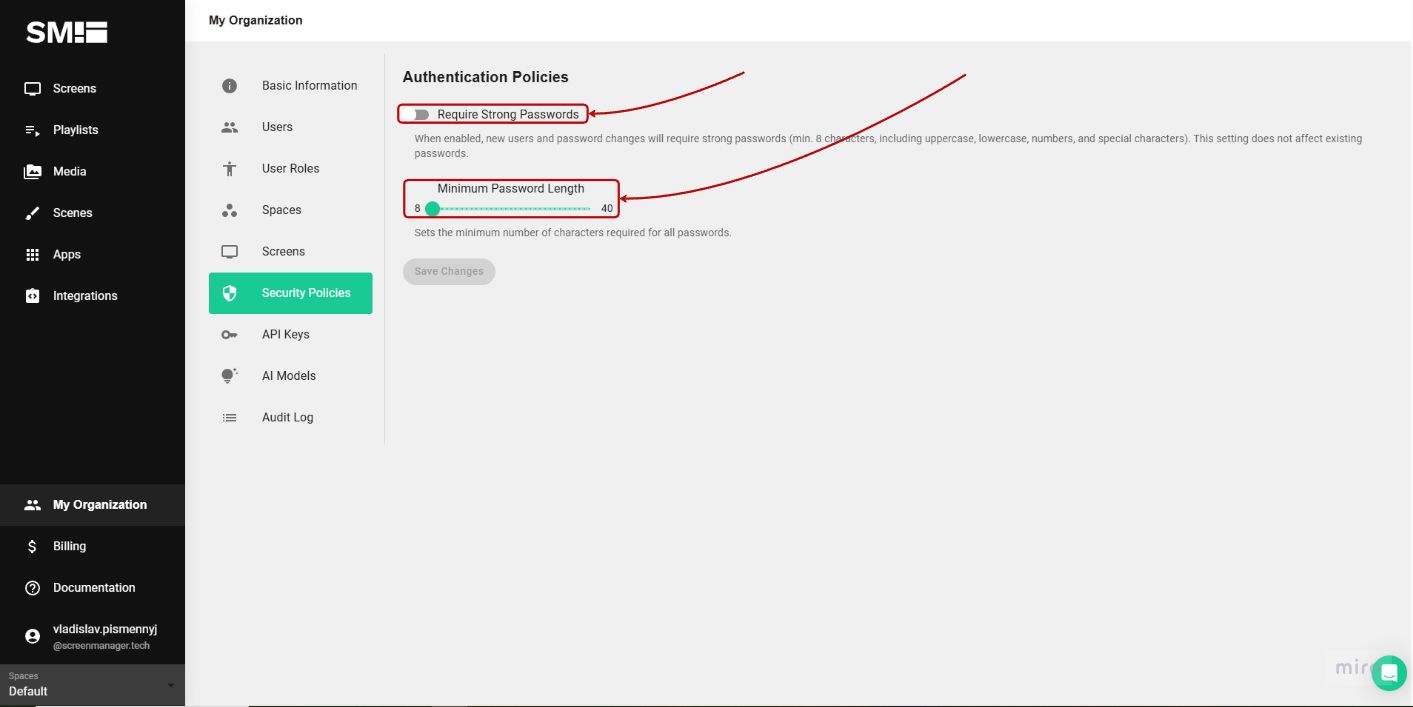This screenshot has height=707, width=1413.
Task: Open the Security Policies tab
Action: pos(306,293)
